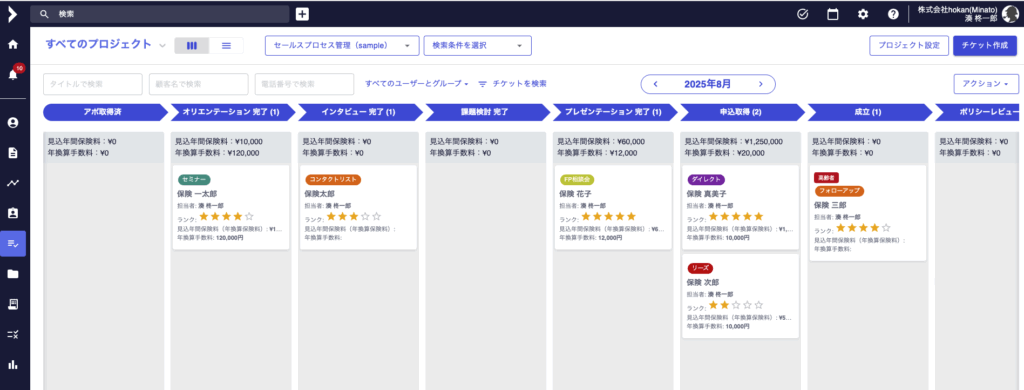Click the magnifier icon in search bar

pos(44,14)
